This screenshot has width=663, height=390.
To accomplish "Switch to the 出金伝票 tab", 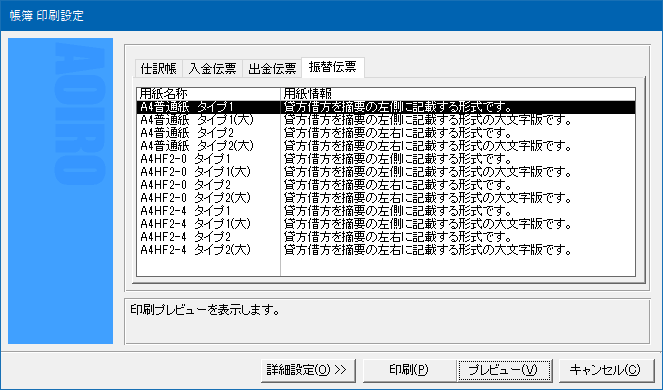I will coord(272,69).
